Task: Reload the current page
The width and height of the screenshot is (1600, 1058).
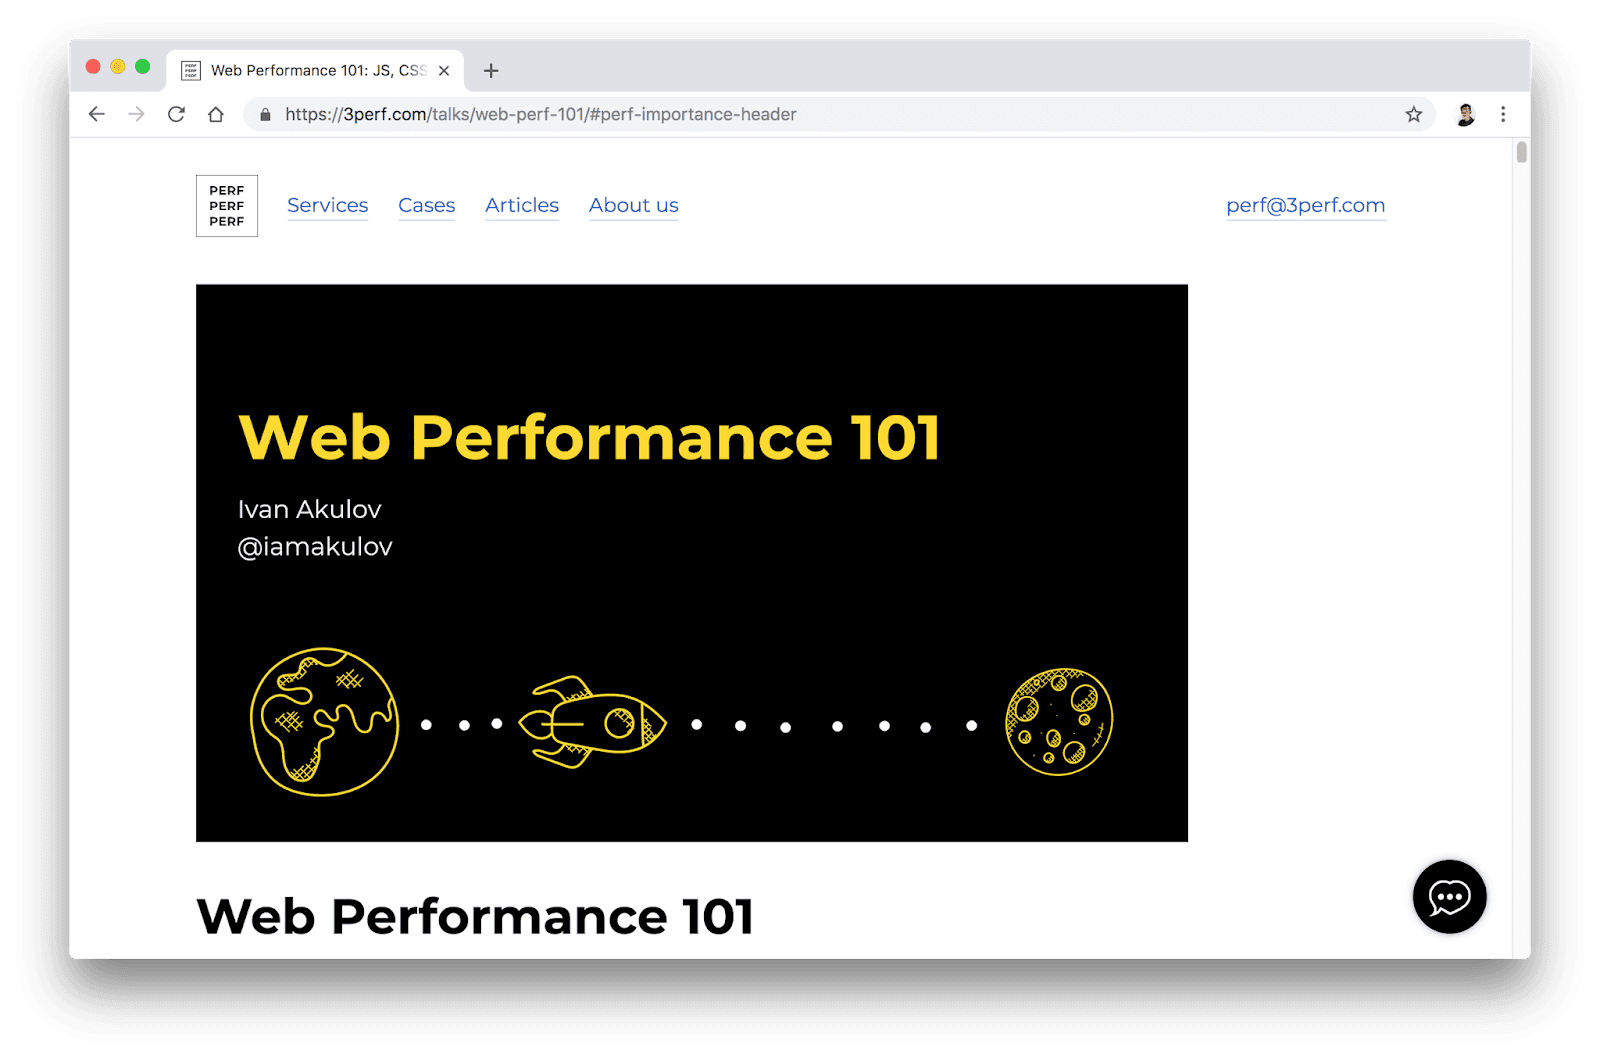Action: point(177,114)
